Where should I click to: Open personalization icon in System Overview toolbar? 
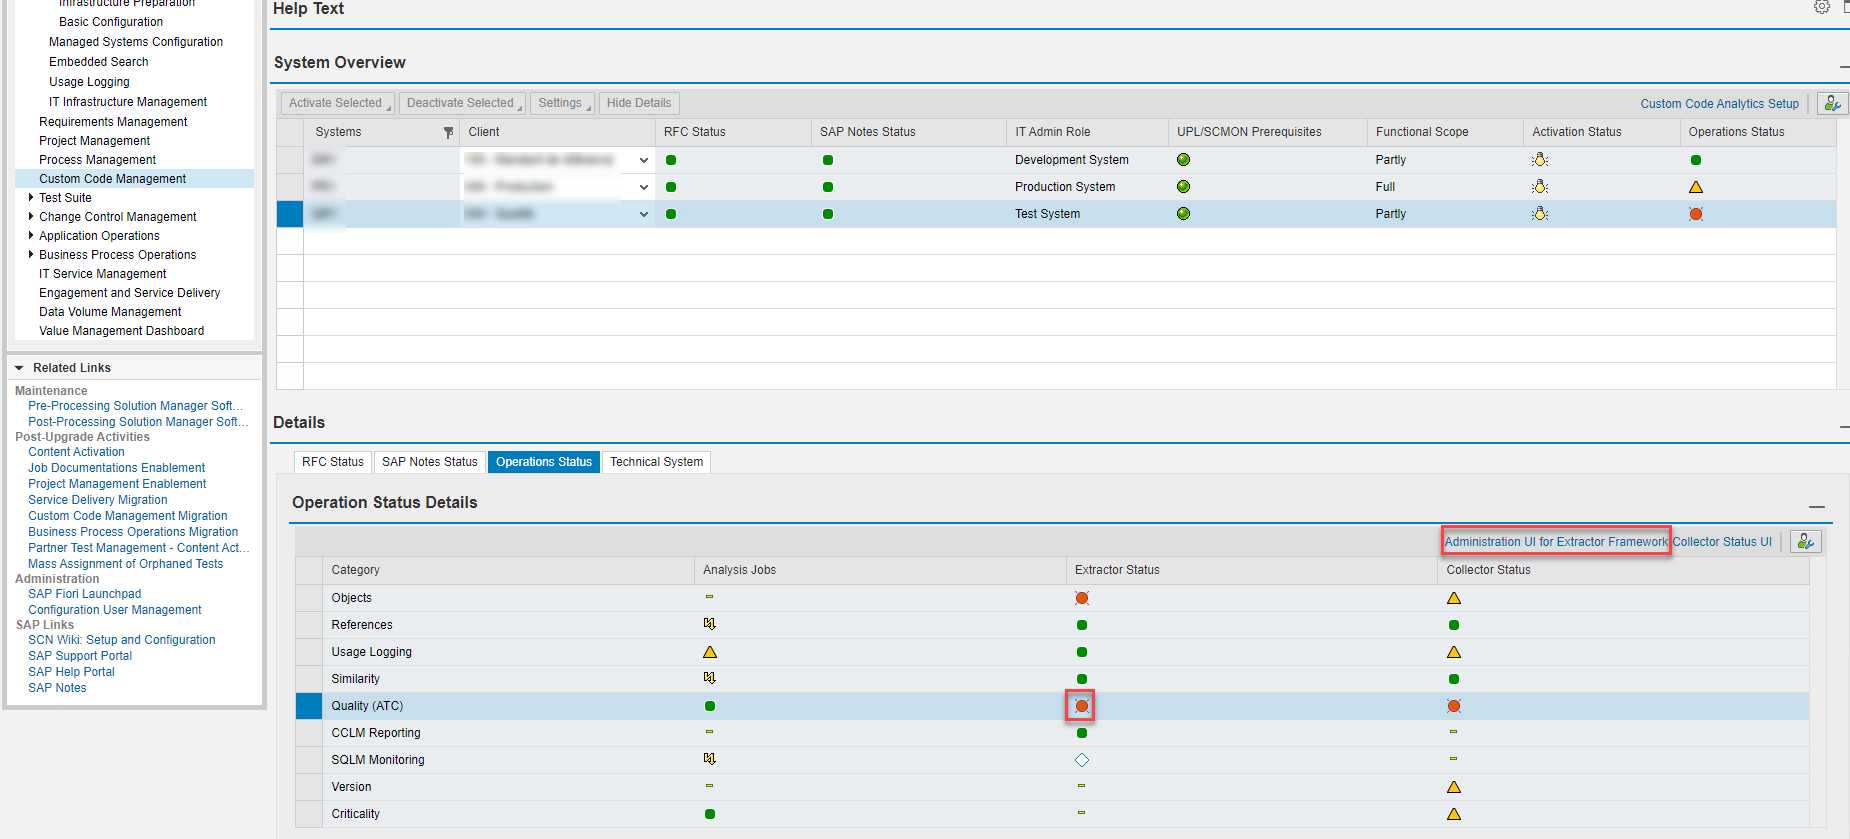coord(1831,103)
